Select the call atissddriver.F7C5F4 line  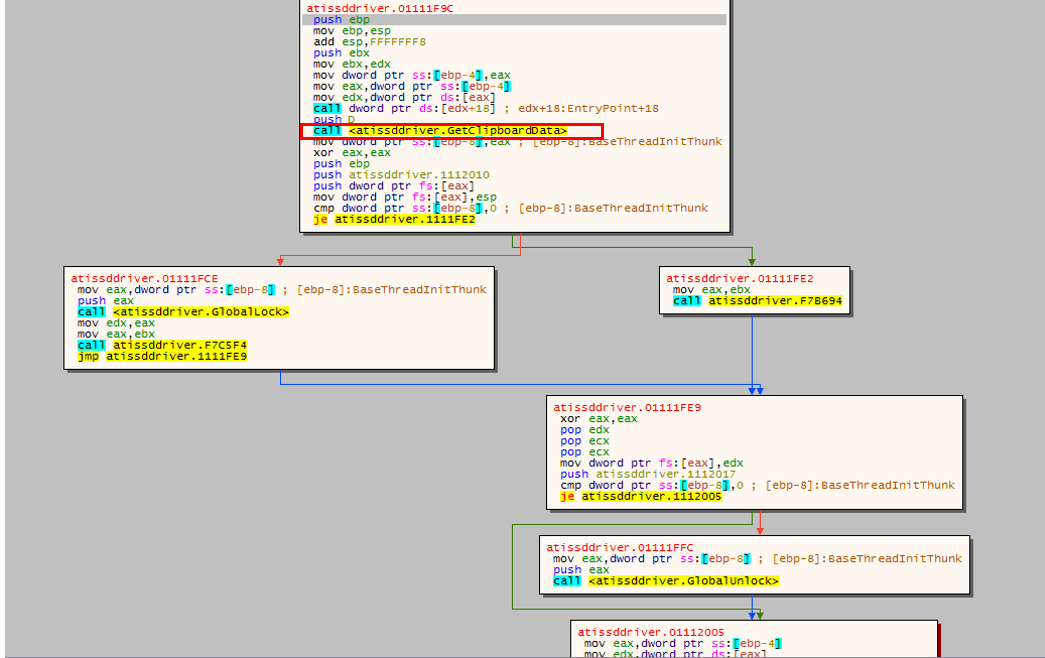click(162, 345)
